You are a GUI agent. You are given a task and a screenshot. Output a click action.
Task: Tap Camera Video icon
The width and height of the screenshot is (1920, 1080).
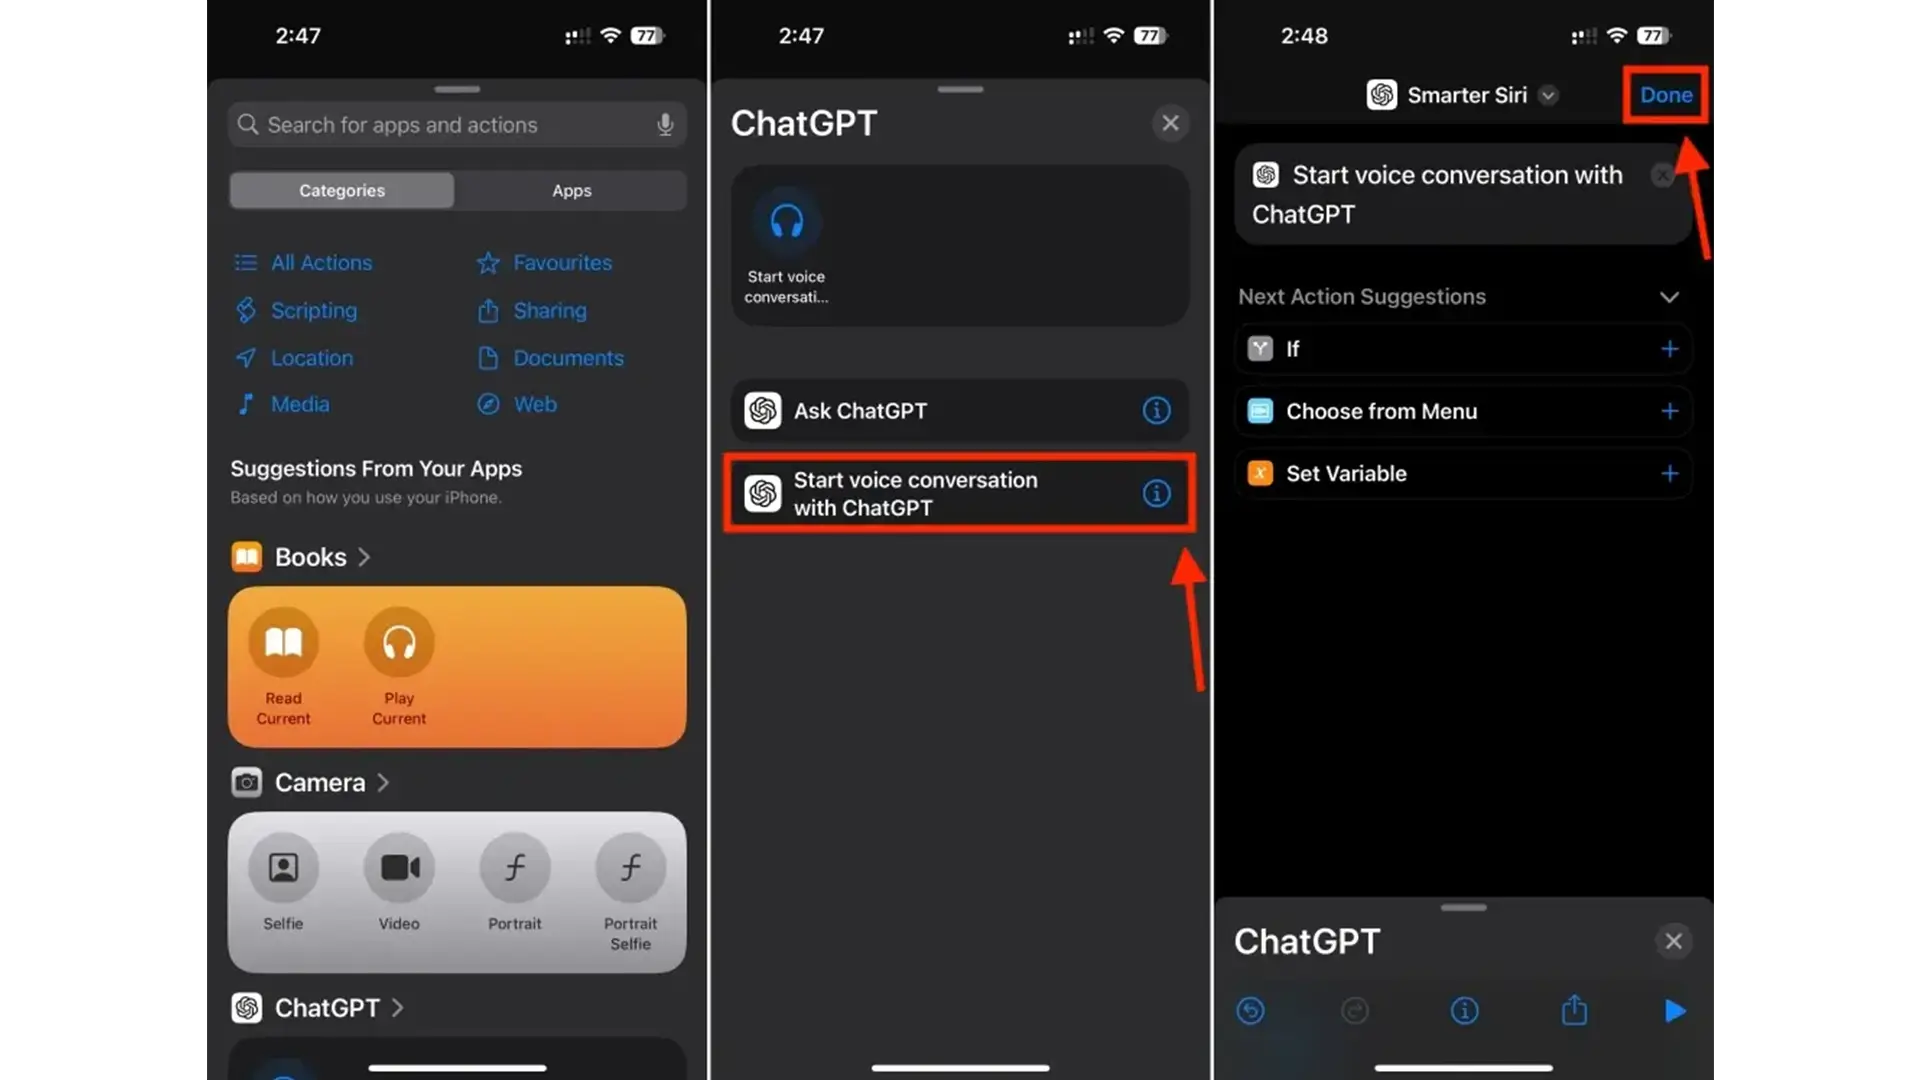[x=398, y=868]
